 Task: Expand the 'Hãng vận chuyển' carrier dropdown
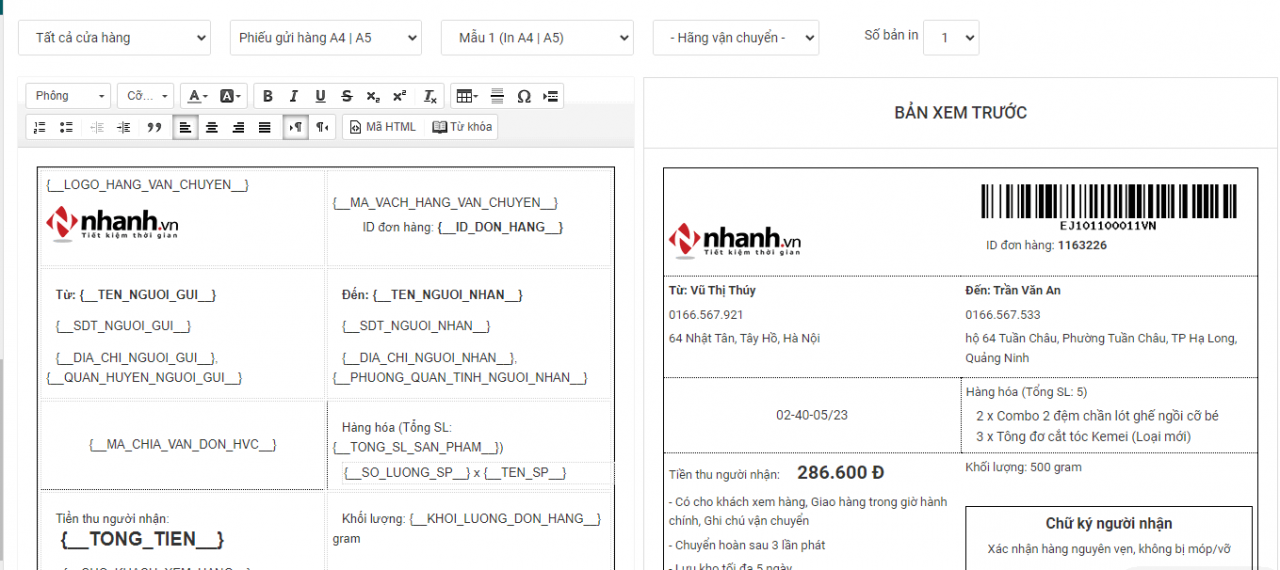pos(736,38)
